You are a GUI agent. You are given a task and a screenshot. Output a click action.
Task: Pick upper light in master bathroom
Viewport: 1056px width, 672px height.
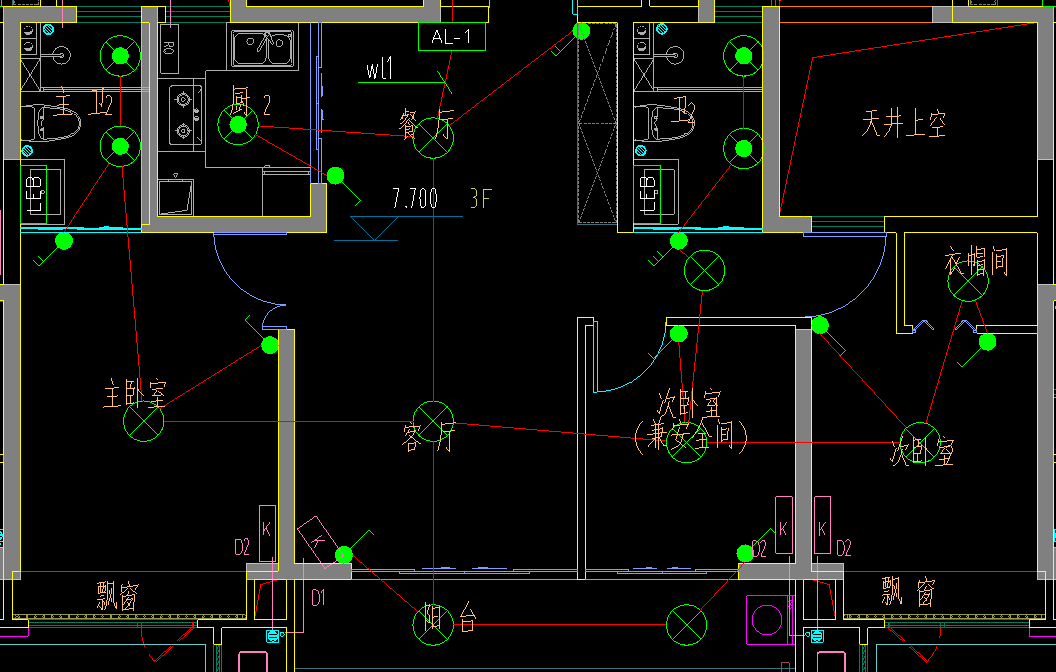coord(121,56)
